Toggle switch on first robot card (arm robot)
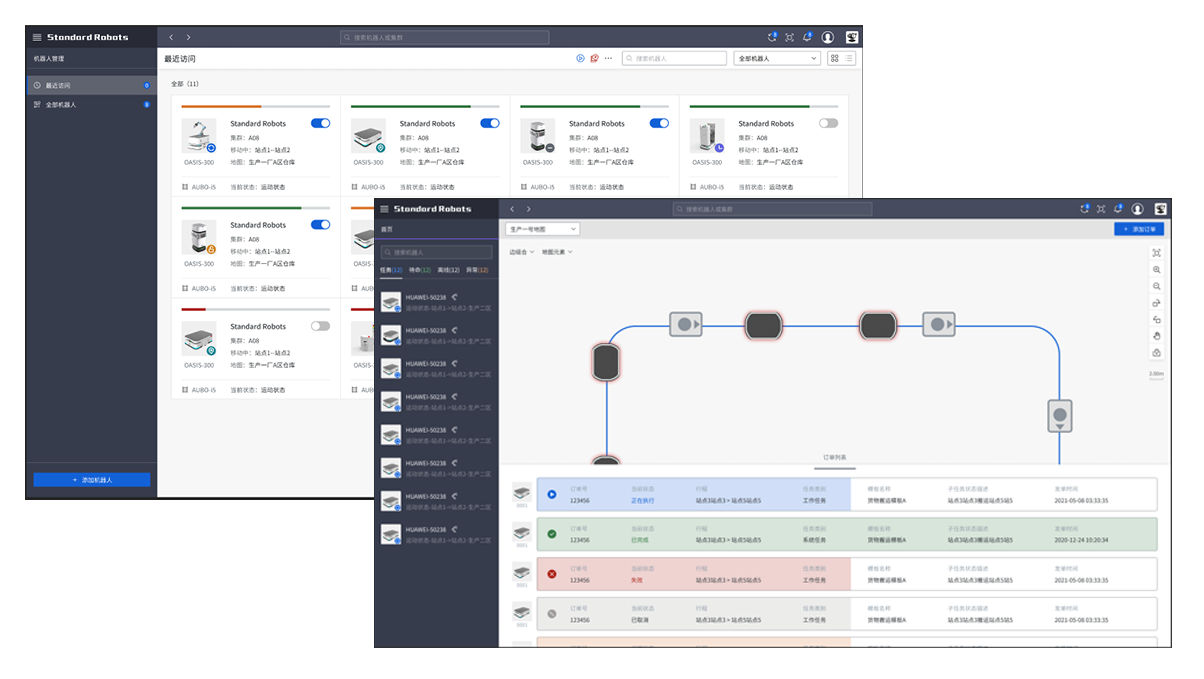Image resolution: width=1204 pixels, height=679 pixels. coord(320,123)
